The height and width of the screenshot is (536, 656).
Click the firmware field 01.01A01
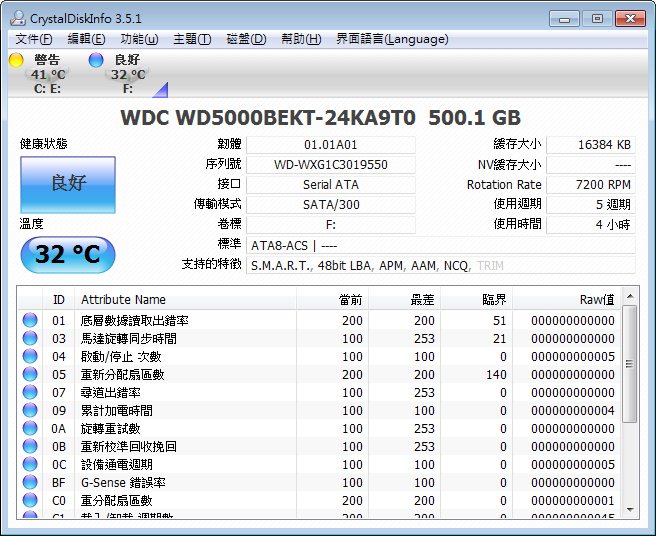point(331,145)
